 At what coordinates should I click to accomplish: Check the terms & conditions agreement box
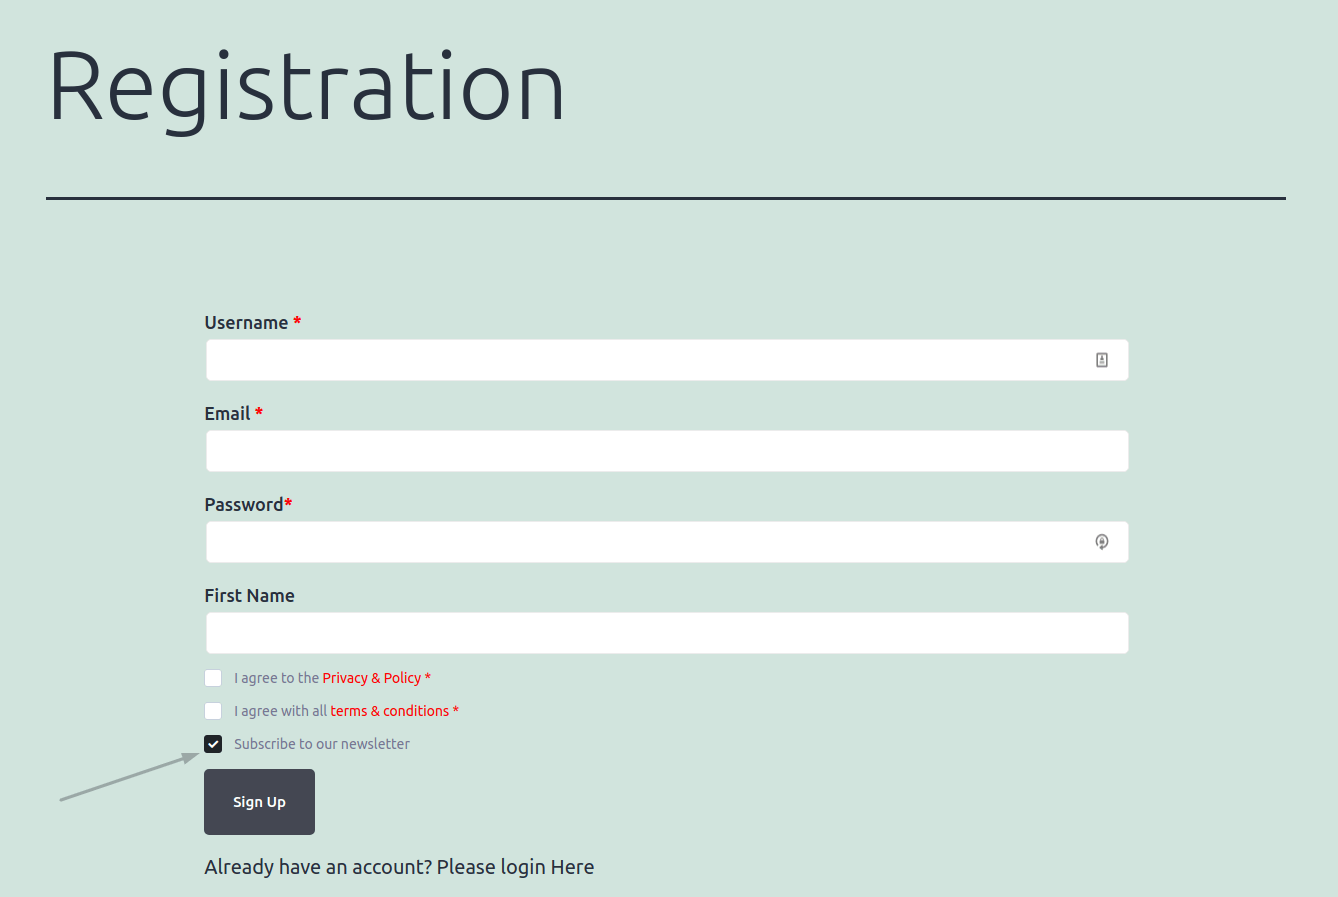pyautogui.click(x=213, y=710)
